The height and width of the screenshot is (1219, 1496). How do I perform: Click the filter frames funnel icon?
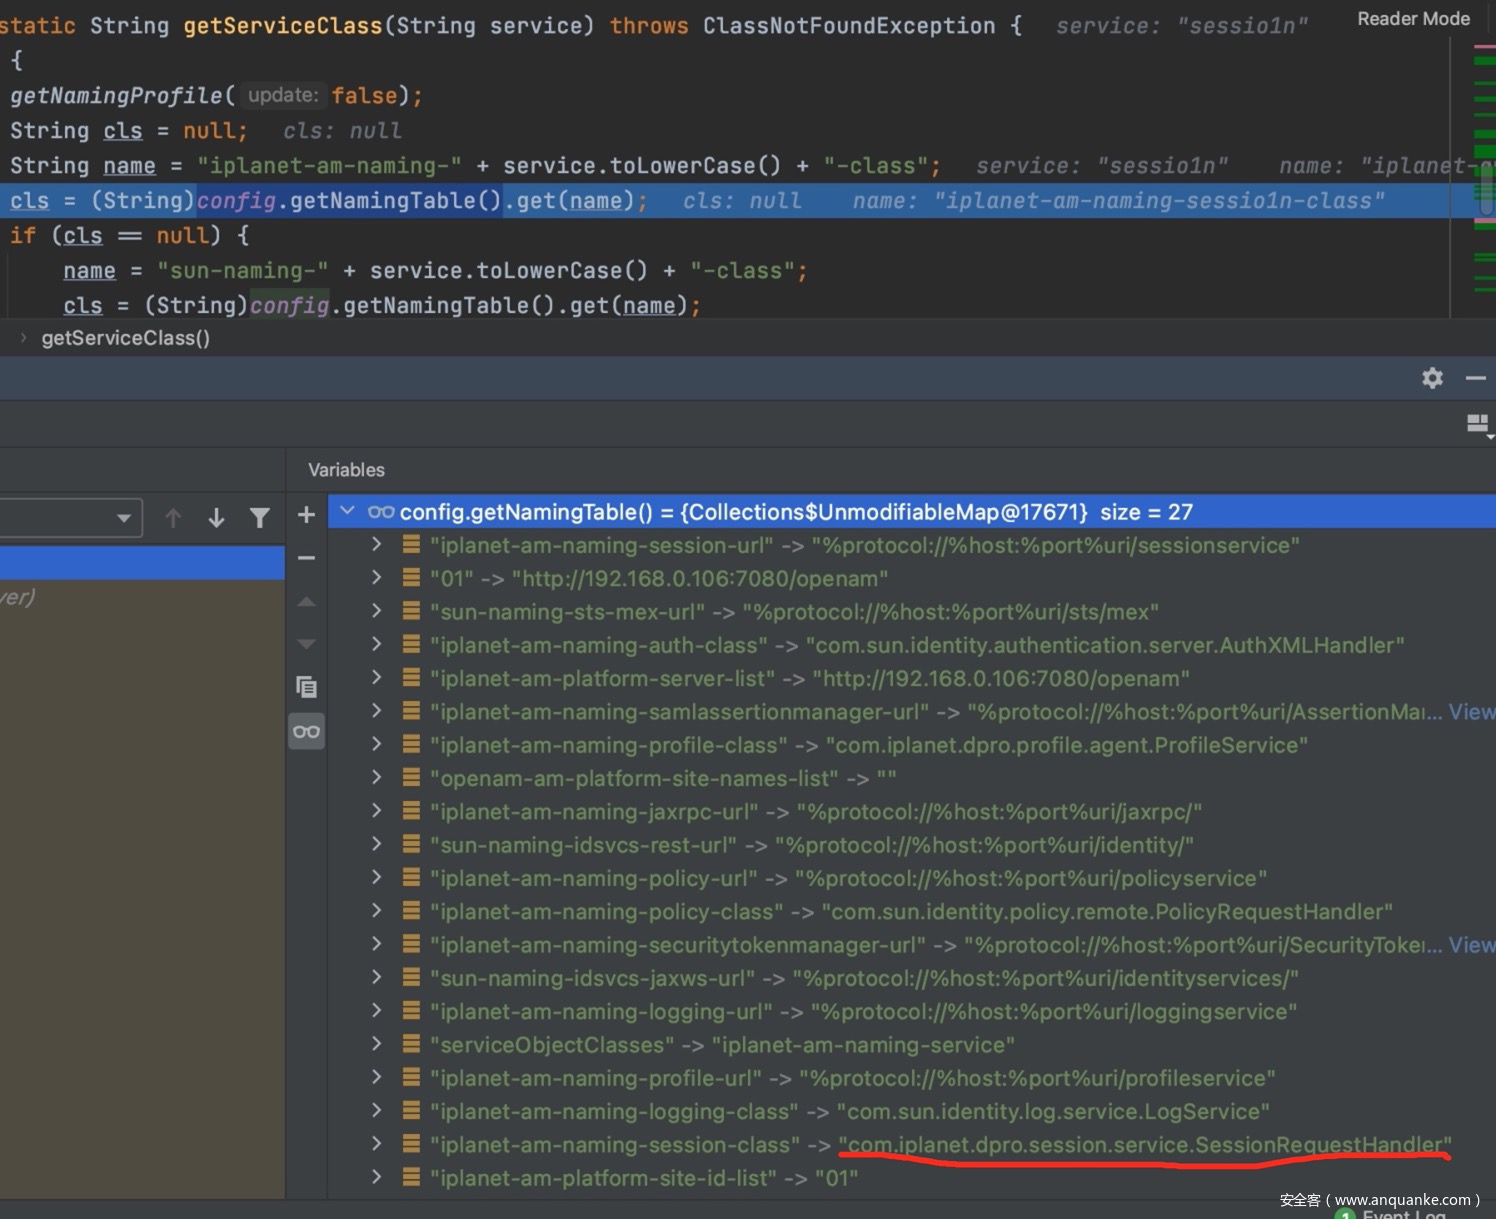(x=260, y=518)
